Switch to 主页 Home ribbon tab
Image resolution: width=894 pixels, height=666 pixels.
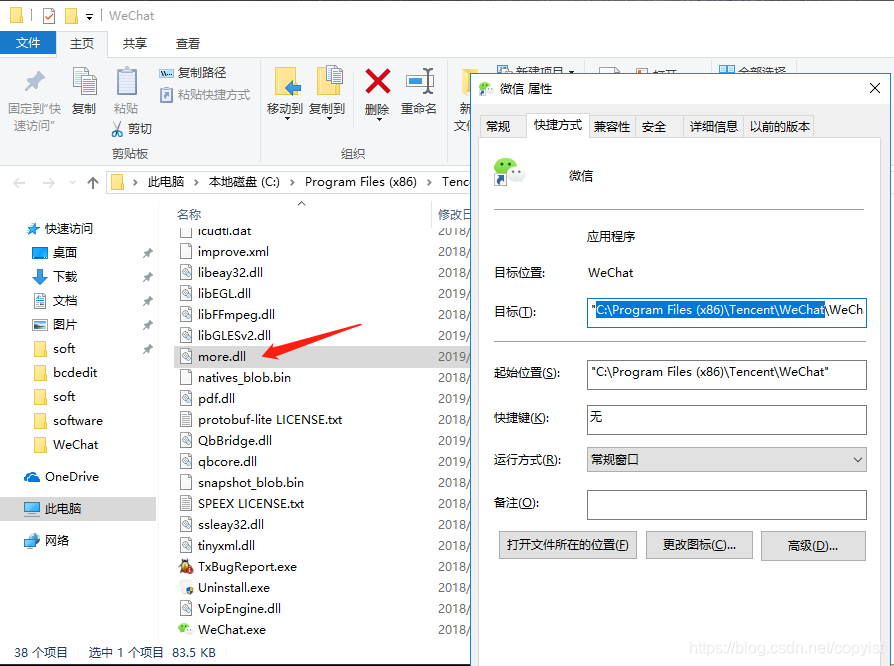(82, 43)
